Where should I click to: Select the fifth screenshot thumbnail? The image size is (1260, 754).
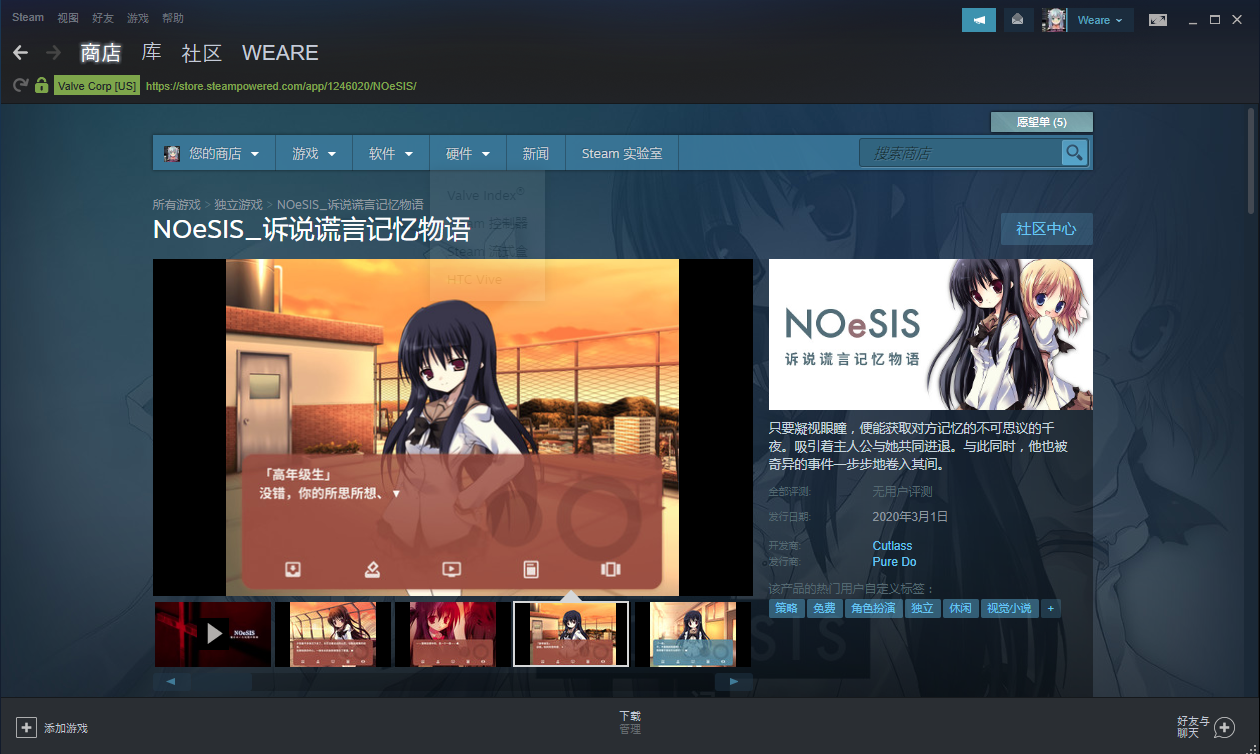pos(693,634)
